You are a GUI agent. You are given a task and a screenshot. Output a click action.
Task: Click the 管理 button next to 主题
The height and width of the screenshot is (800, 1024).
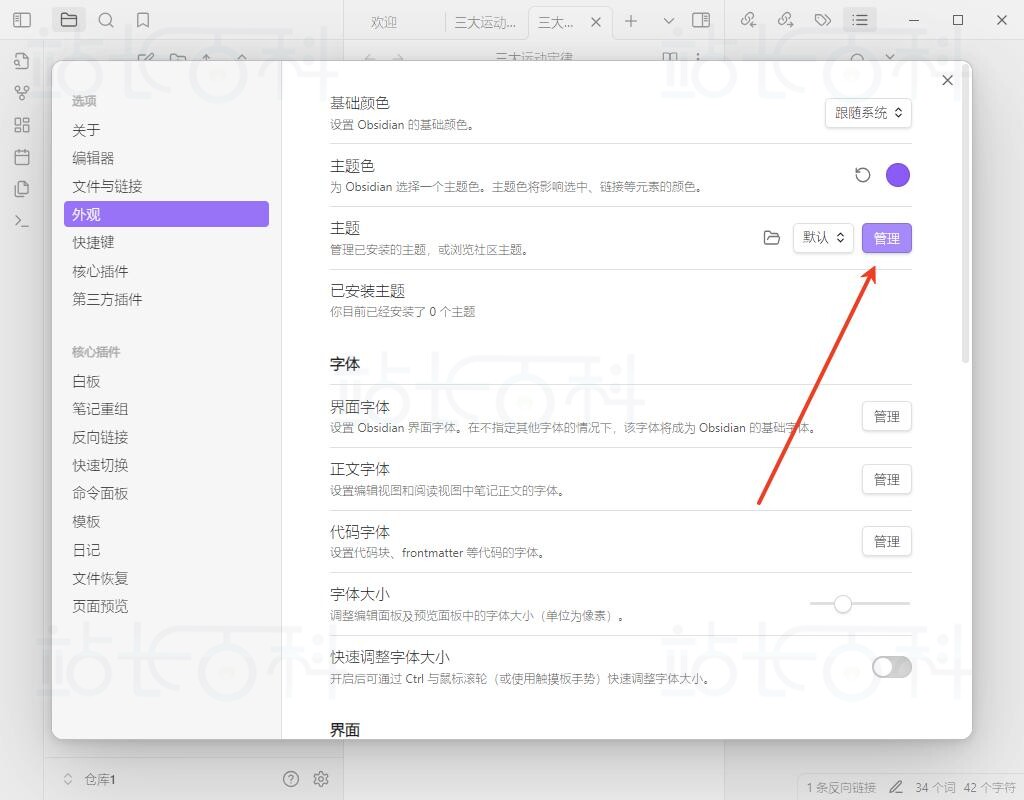(x=886, y=238)
